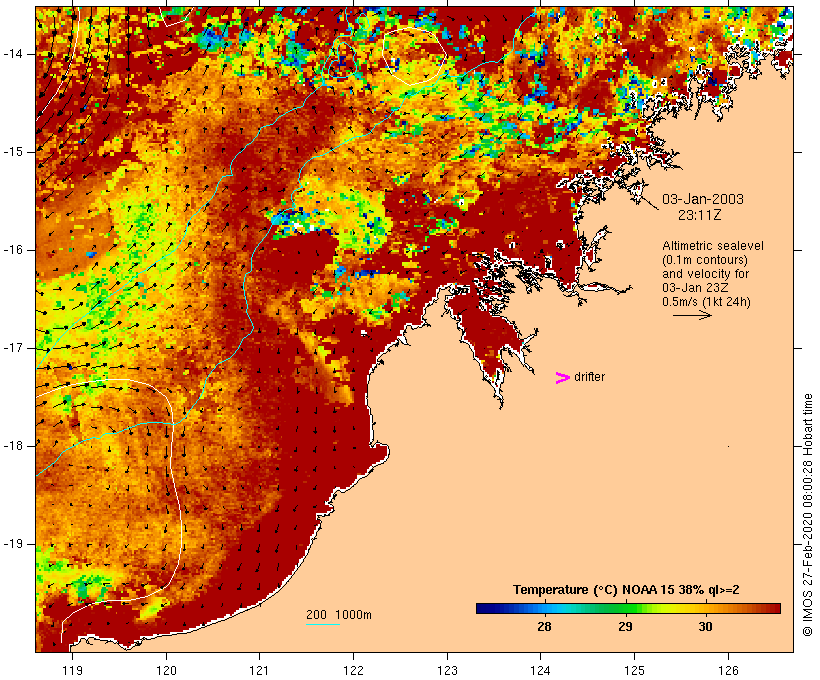
Task: Click the 'and velocity for' text
Action: tap(705, 274)
